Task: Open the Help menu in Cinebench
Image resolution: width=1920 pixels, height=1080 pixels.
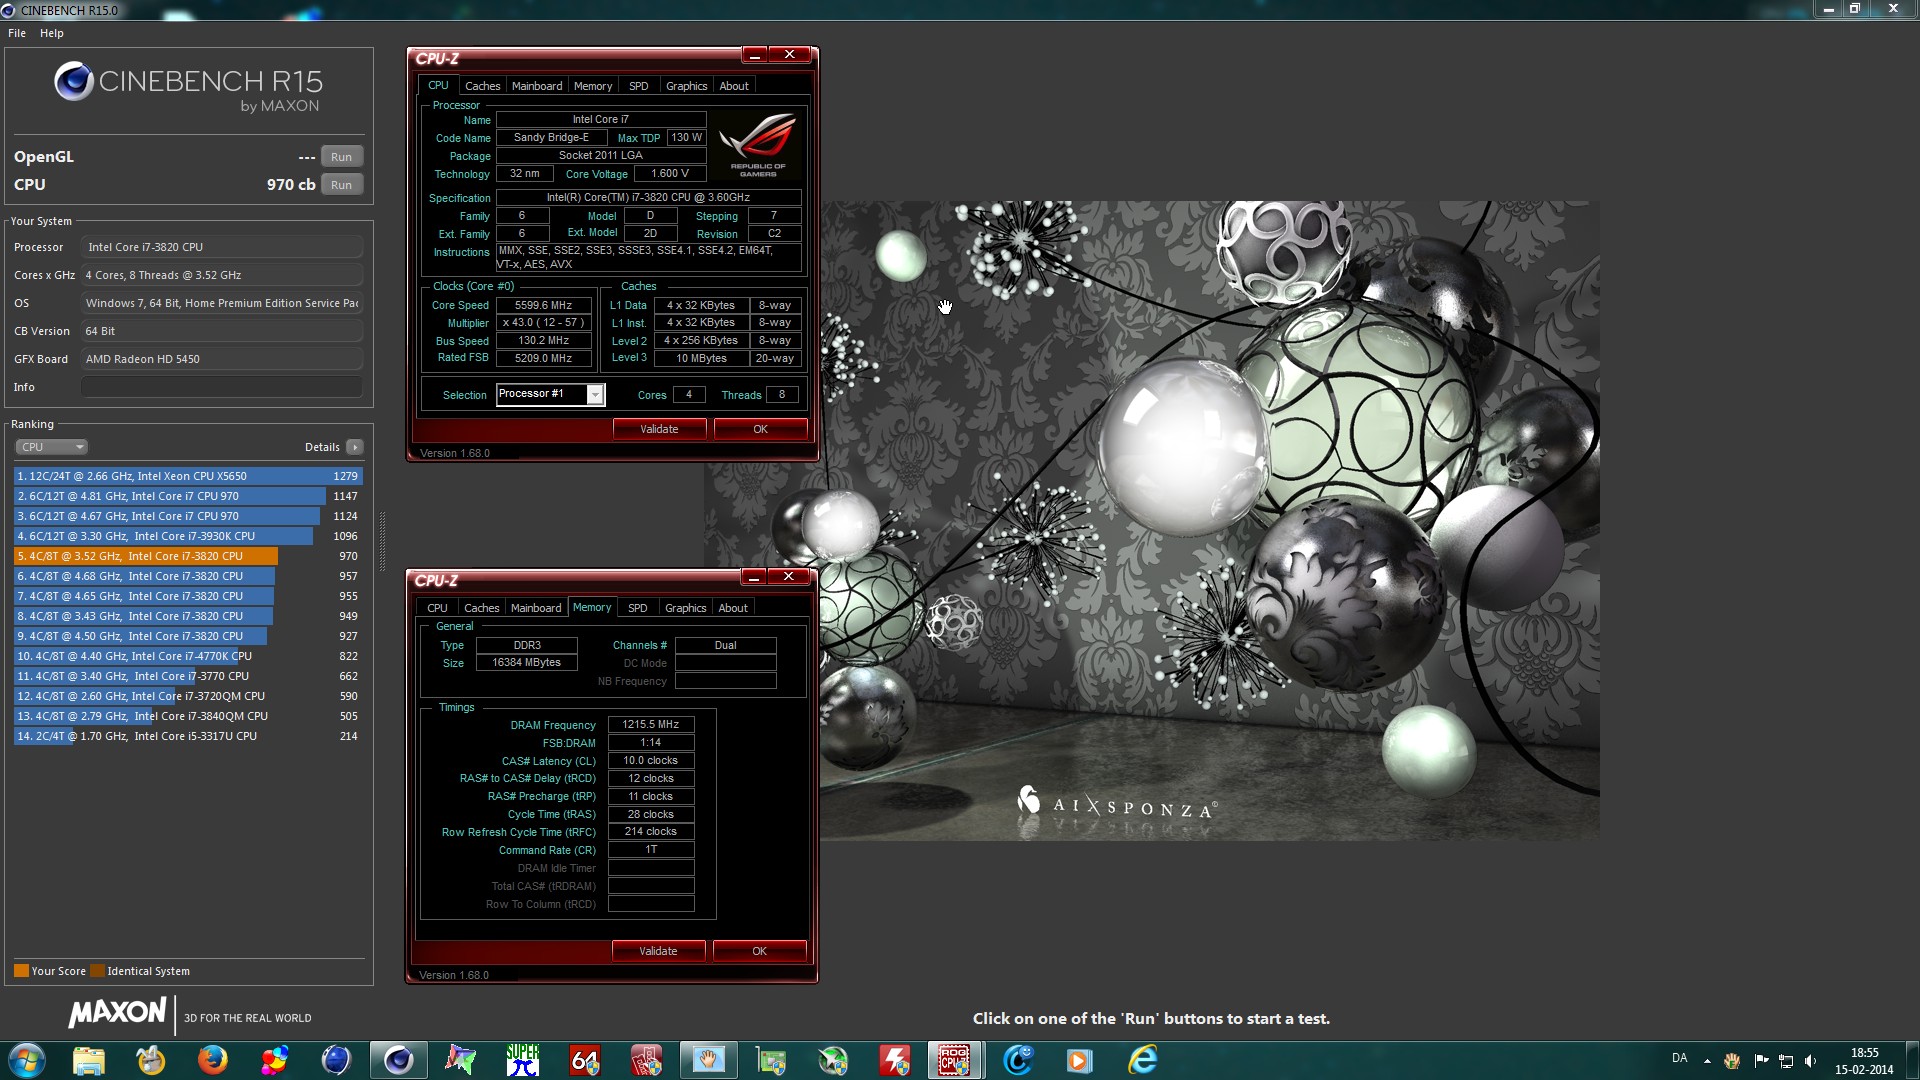Action: (52, 33)
